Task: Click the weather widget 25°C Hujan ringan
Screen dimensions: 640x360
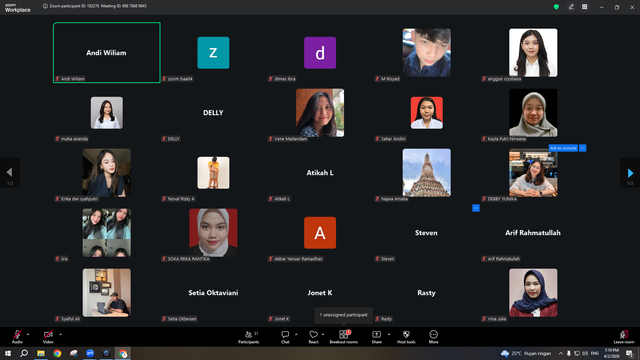Action: coord(526,353)
